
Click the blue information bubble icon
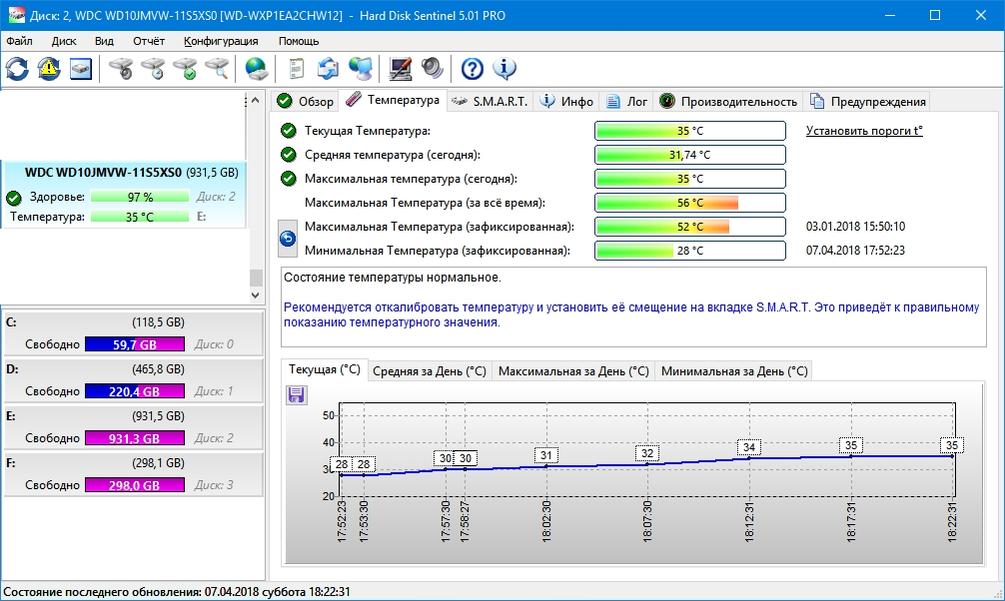click(x=504, y=69)
